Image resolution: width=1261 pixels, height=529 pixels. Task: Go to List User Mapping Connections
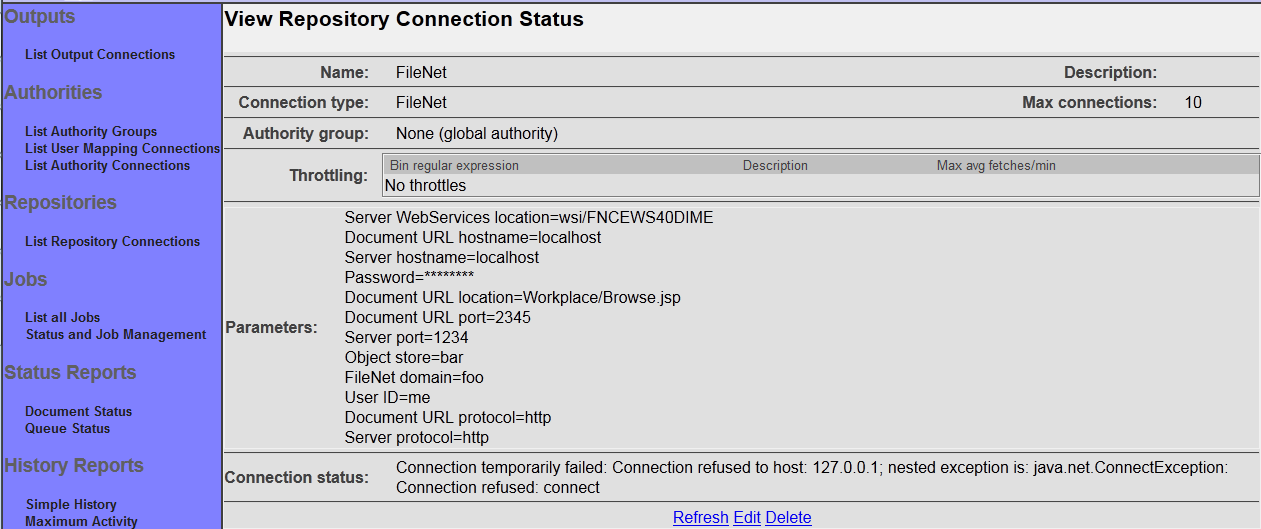(x=122, y=148)
